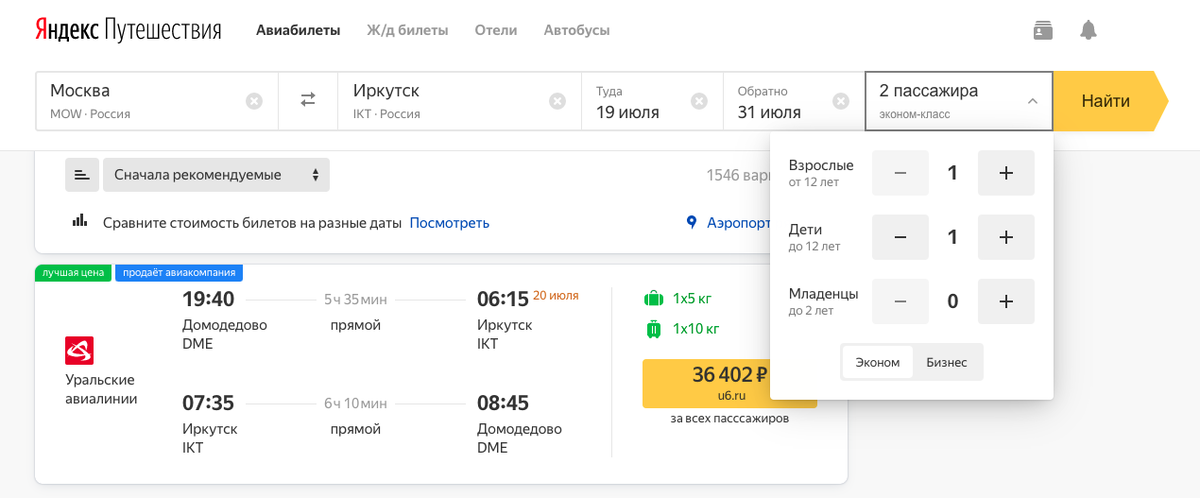Increase the number of Взрослые
Image resolution: width=1200 pixels, height=498 pixels.
coord(1006,173)
